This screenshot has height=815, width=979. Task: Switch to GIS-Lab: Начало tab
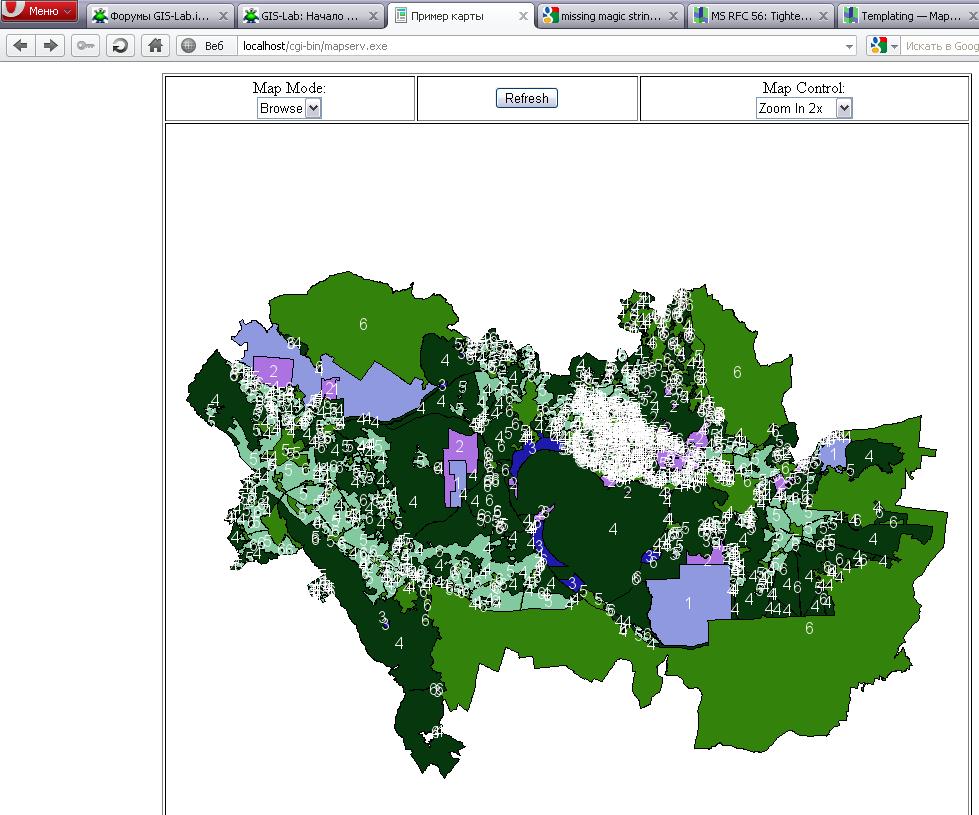pos(310,16)
